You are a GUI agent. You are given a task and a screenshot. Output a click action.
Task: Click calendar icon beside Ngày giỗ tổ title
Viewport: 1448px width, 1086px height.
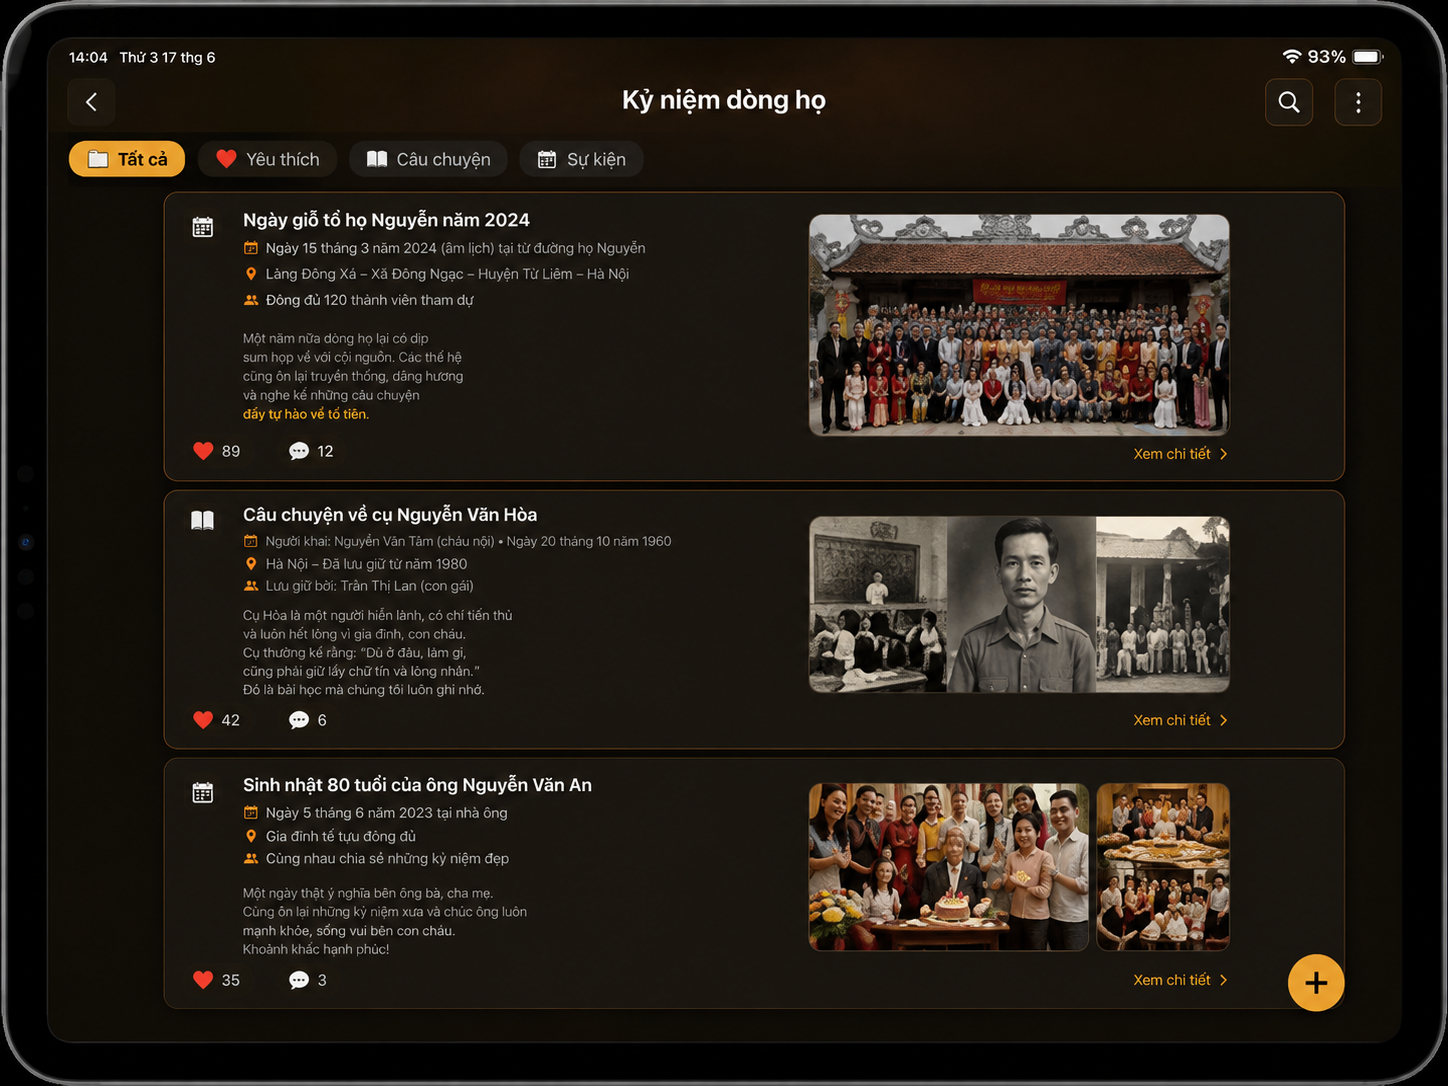point(203,227)
